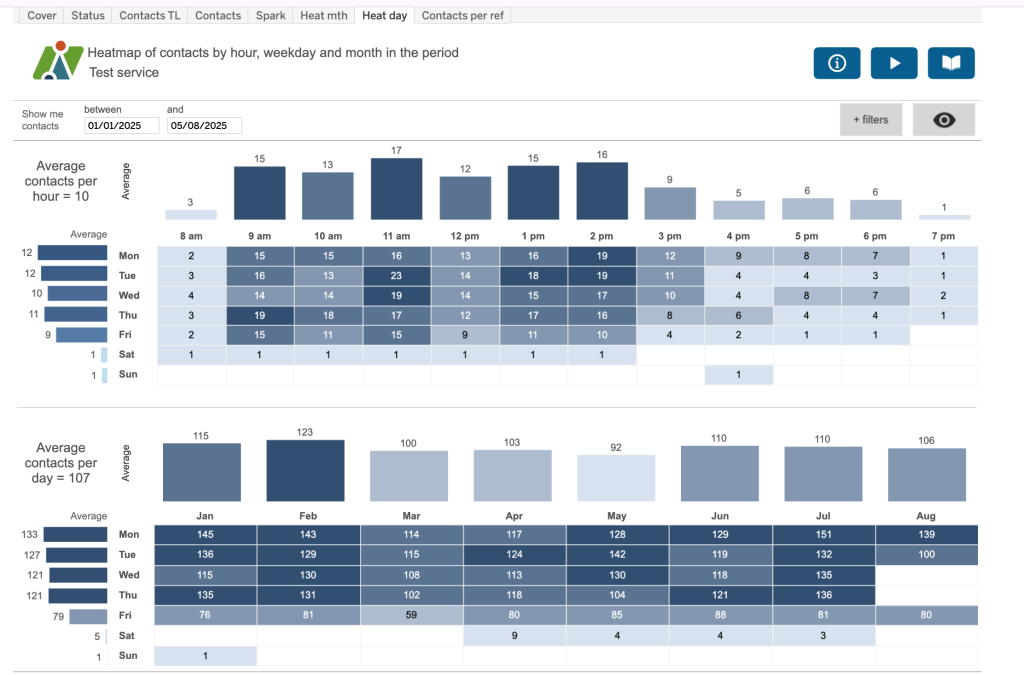Click the end date field 05/08/2025
The width and height of the screenshot is (1024, 675).
click(204, 126)
